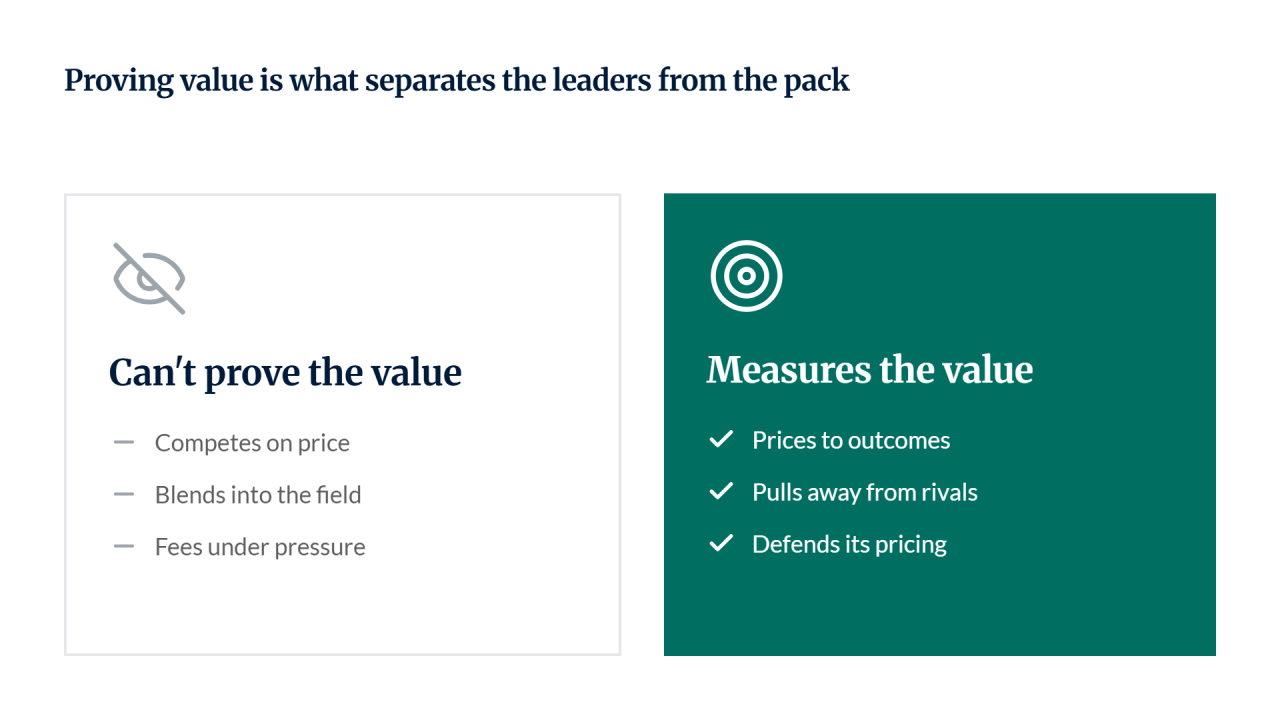Select the Can't prove the value heading
Screen dimensions: 1280x720
click(285, 373)
